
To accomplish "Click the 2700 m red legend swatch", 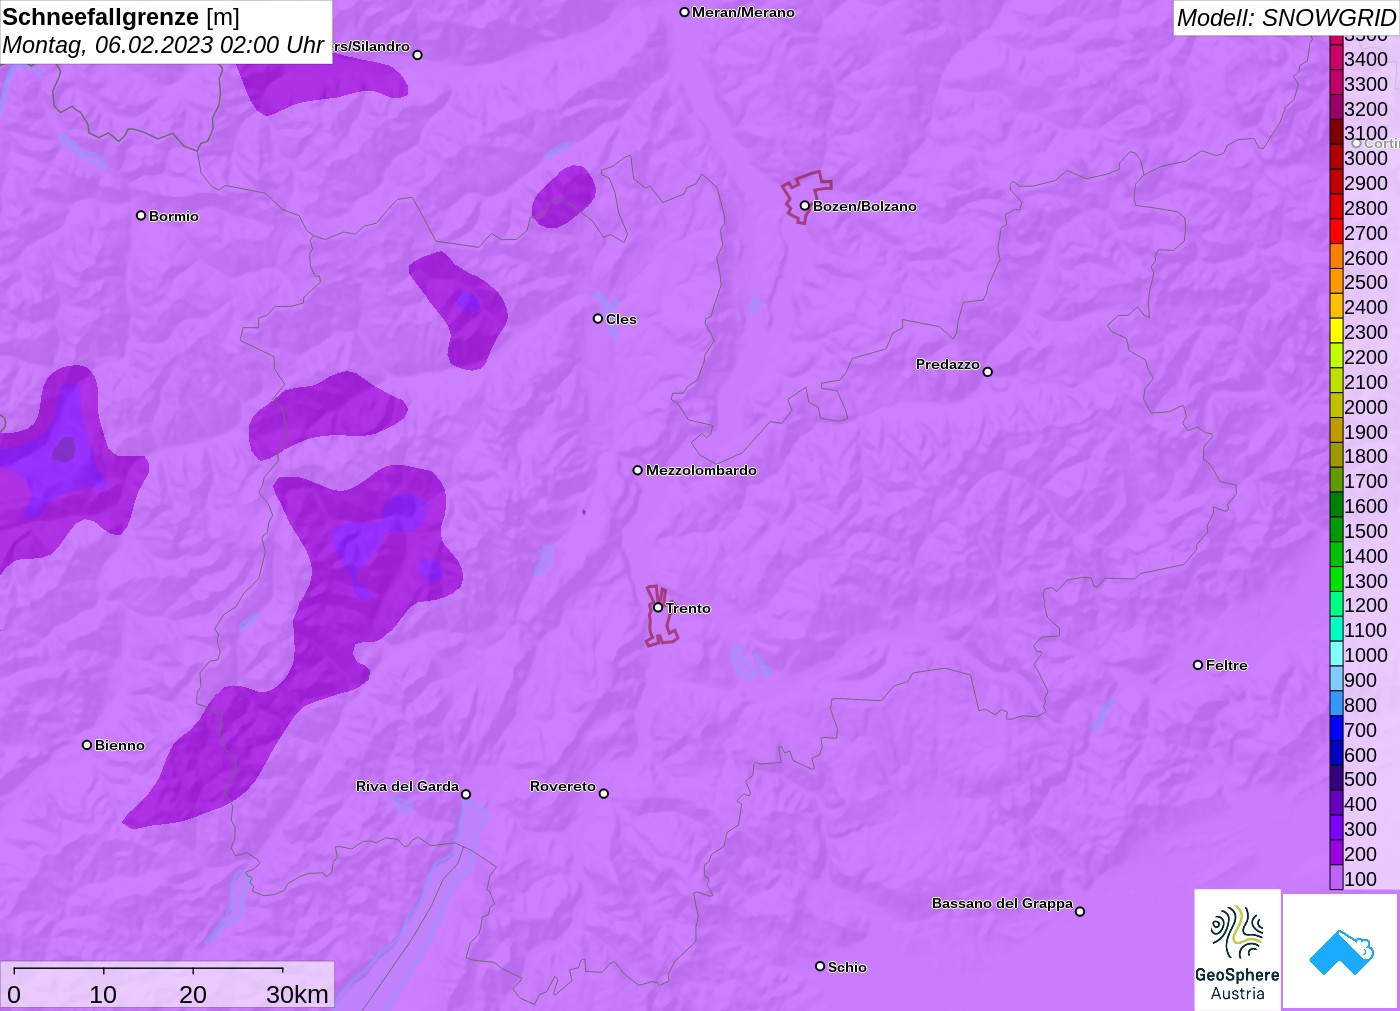I will click(x=1336, y=232).
